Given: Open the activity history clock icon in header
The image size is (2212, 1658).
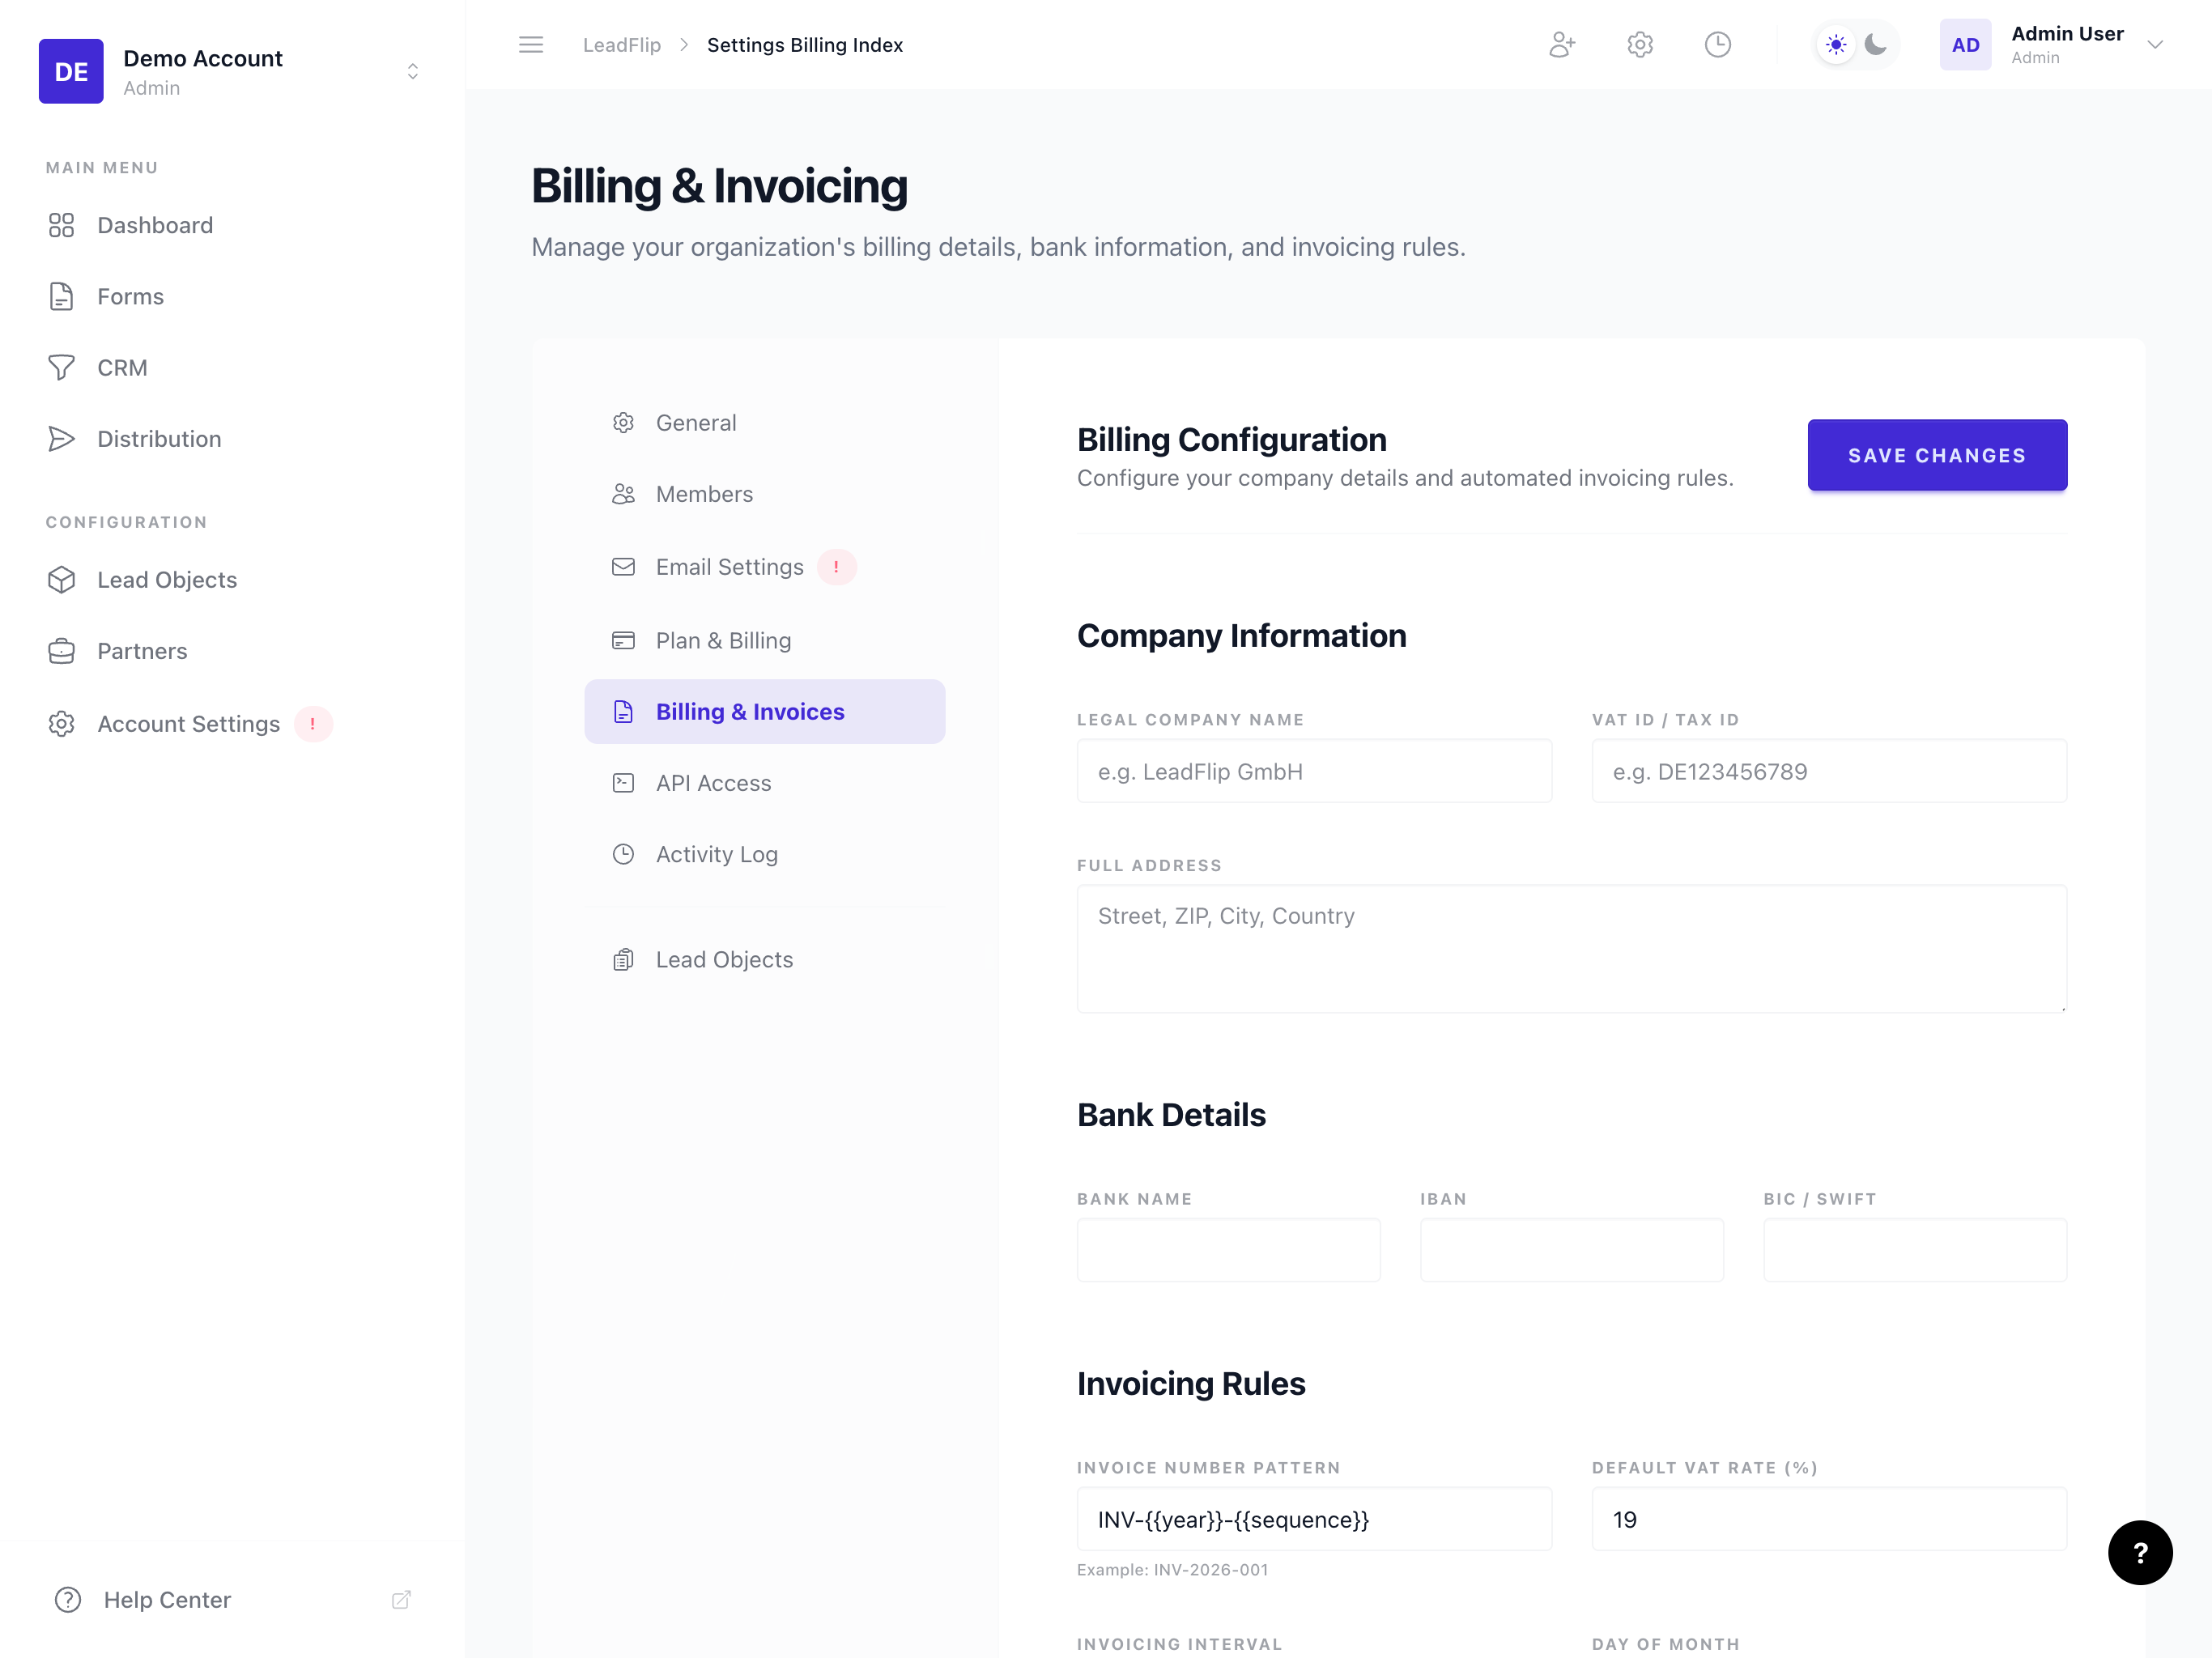Looking at the screenshot, I should click(1717, 44).
